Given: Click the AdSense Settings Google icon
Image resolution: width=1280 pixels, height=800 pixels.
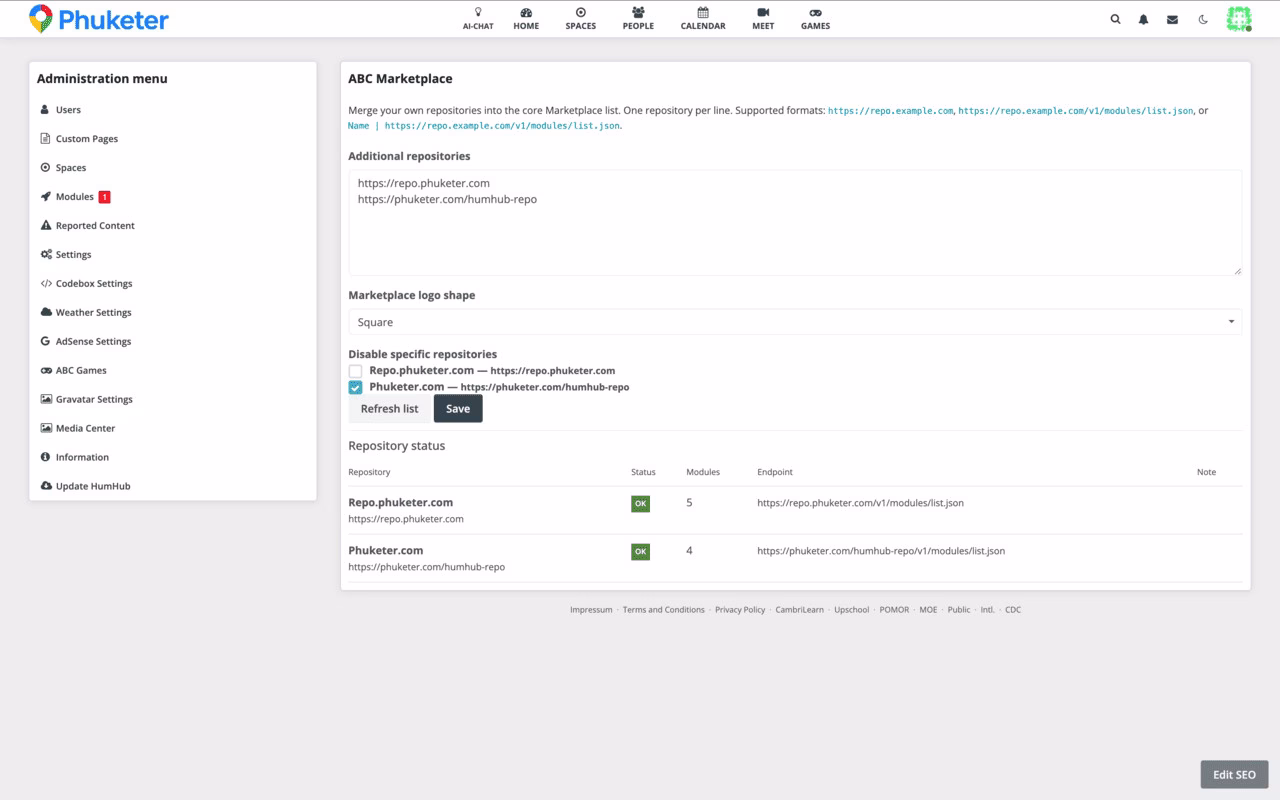Looking at the screenshot, I should tap(45, 342).
